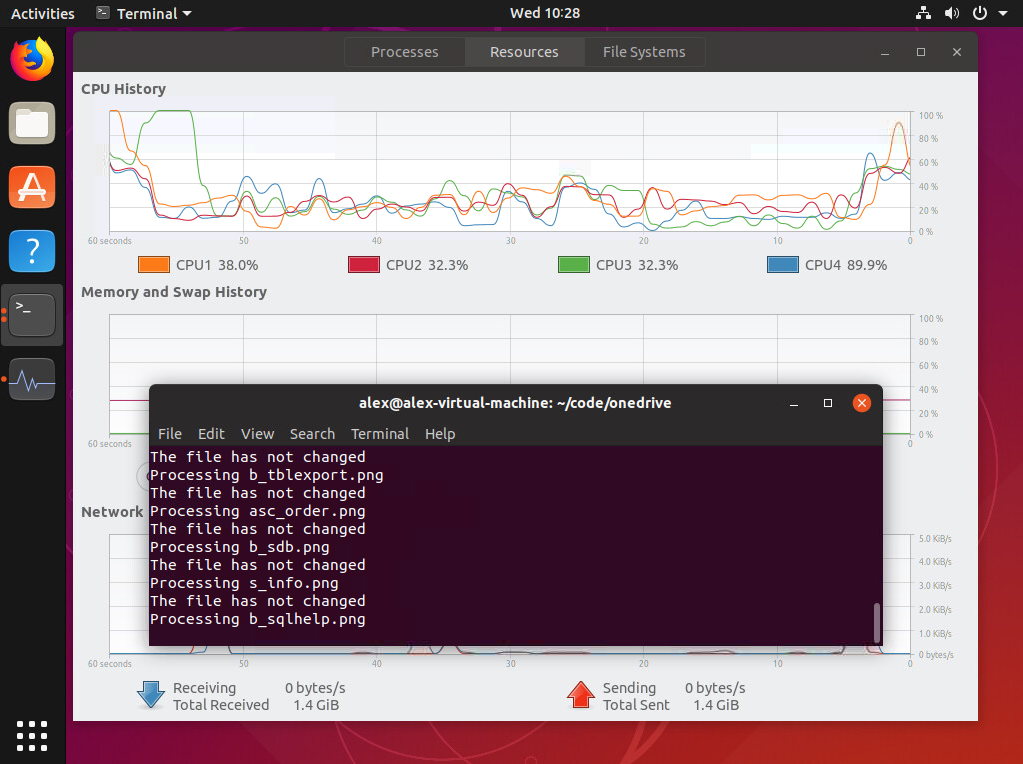
Task: Switch to the Processes tab
Action: (404, 51)
